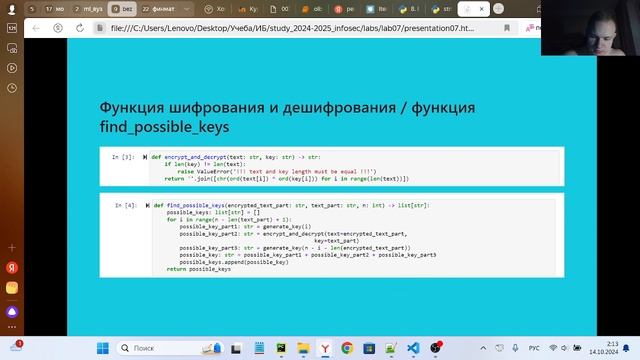Viewport: 640px width, 360px height.
Task: Expand the tab groups dropdown chevron
Action: click(187, 9)
